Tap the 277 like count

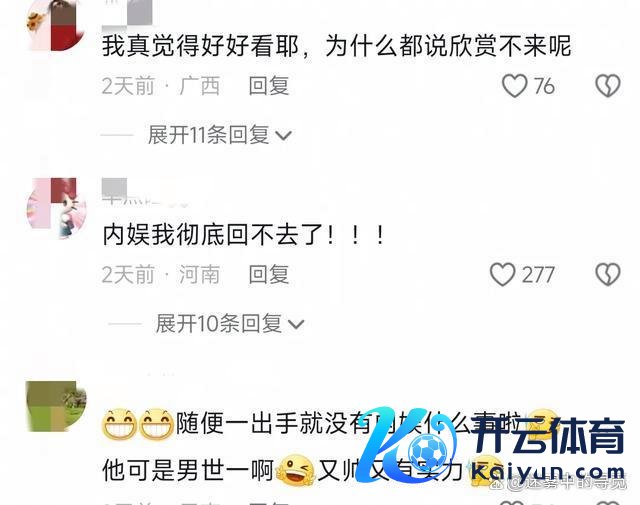click(x=538, y=274)
